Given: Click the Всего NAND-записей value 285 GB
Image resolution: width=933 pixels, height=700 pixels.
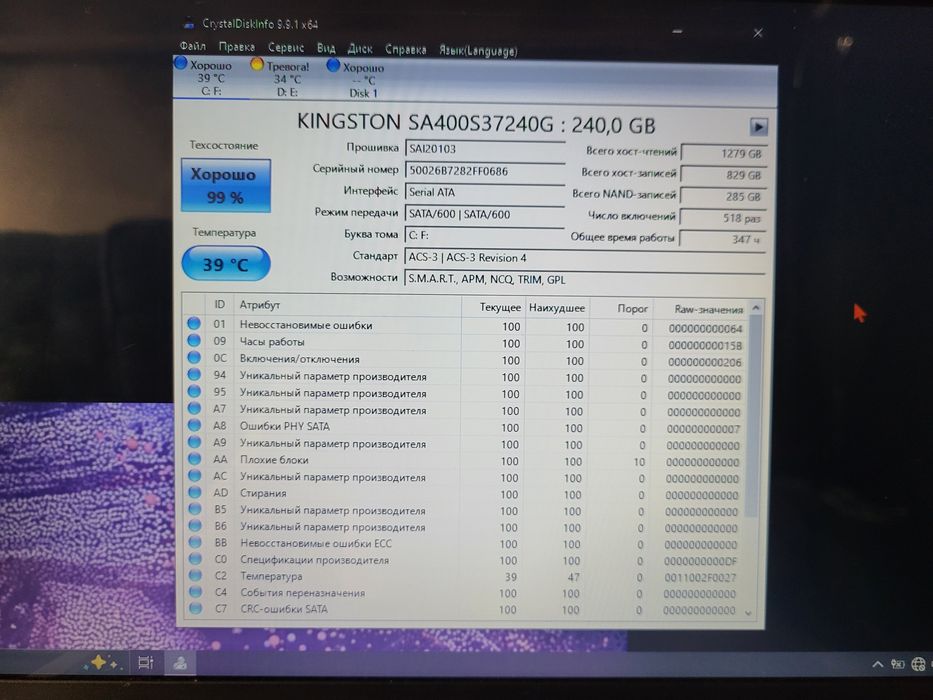Looking at the screenshot, I should click(x=723, y=196).
